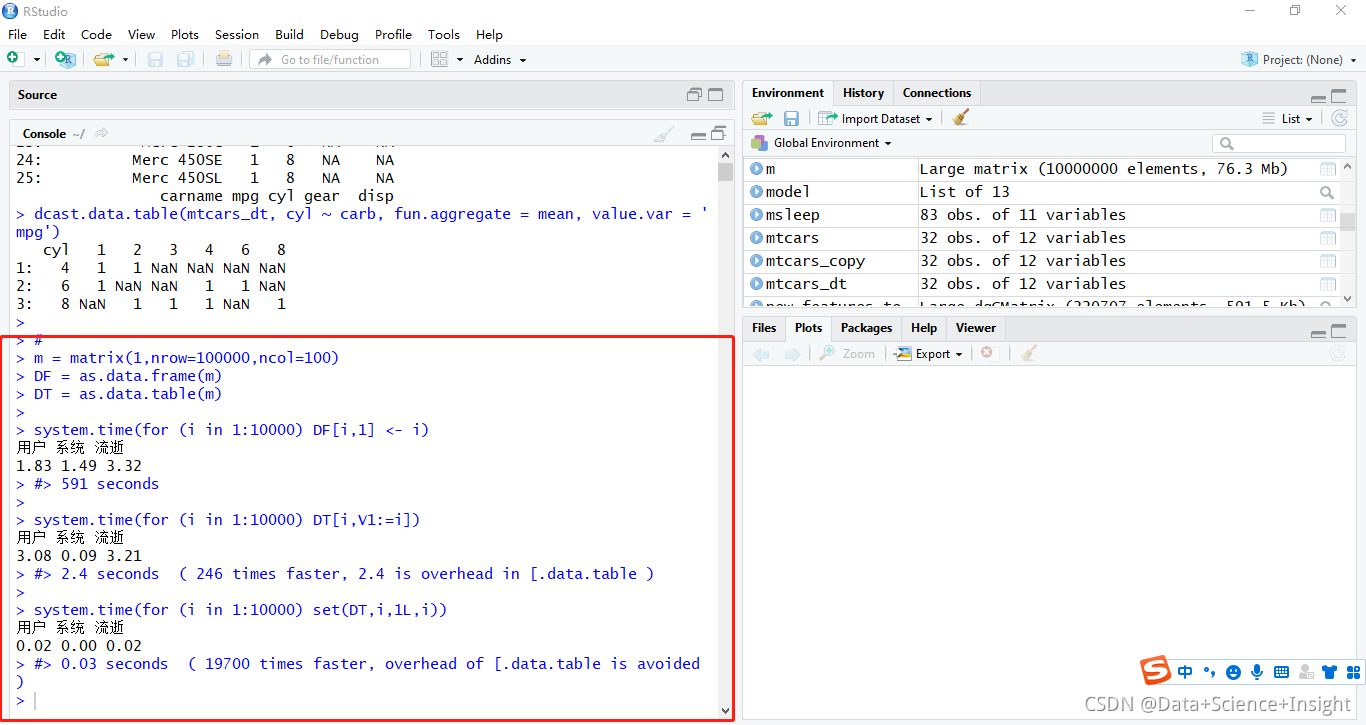This screenshot has width=1366, height=725.
Task: Switch to the History tab
Action: pos(863,93)
